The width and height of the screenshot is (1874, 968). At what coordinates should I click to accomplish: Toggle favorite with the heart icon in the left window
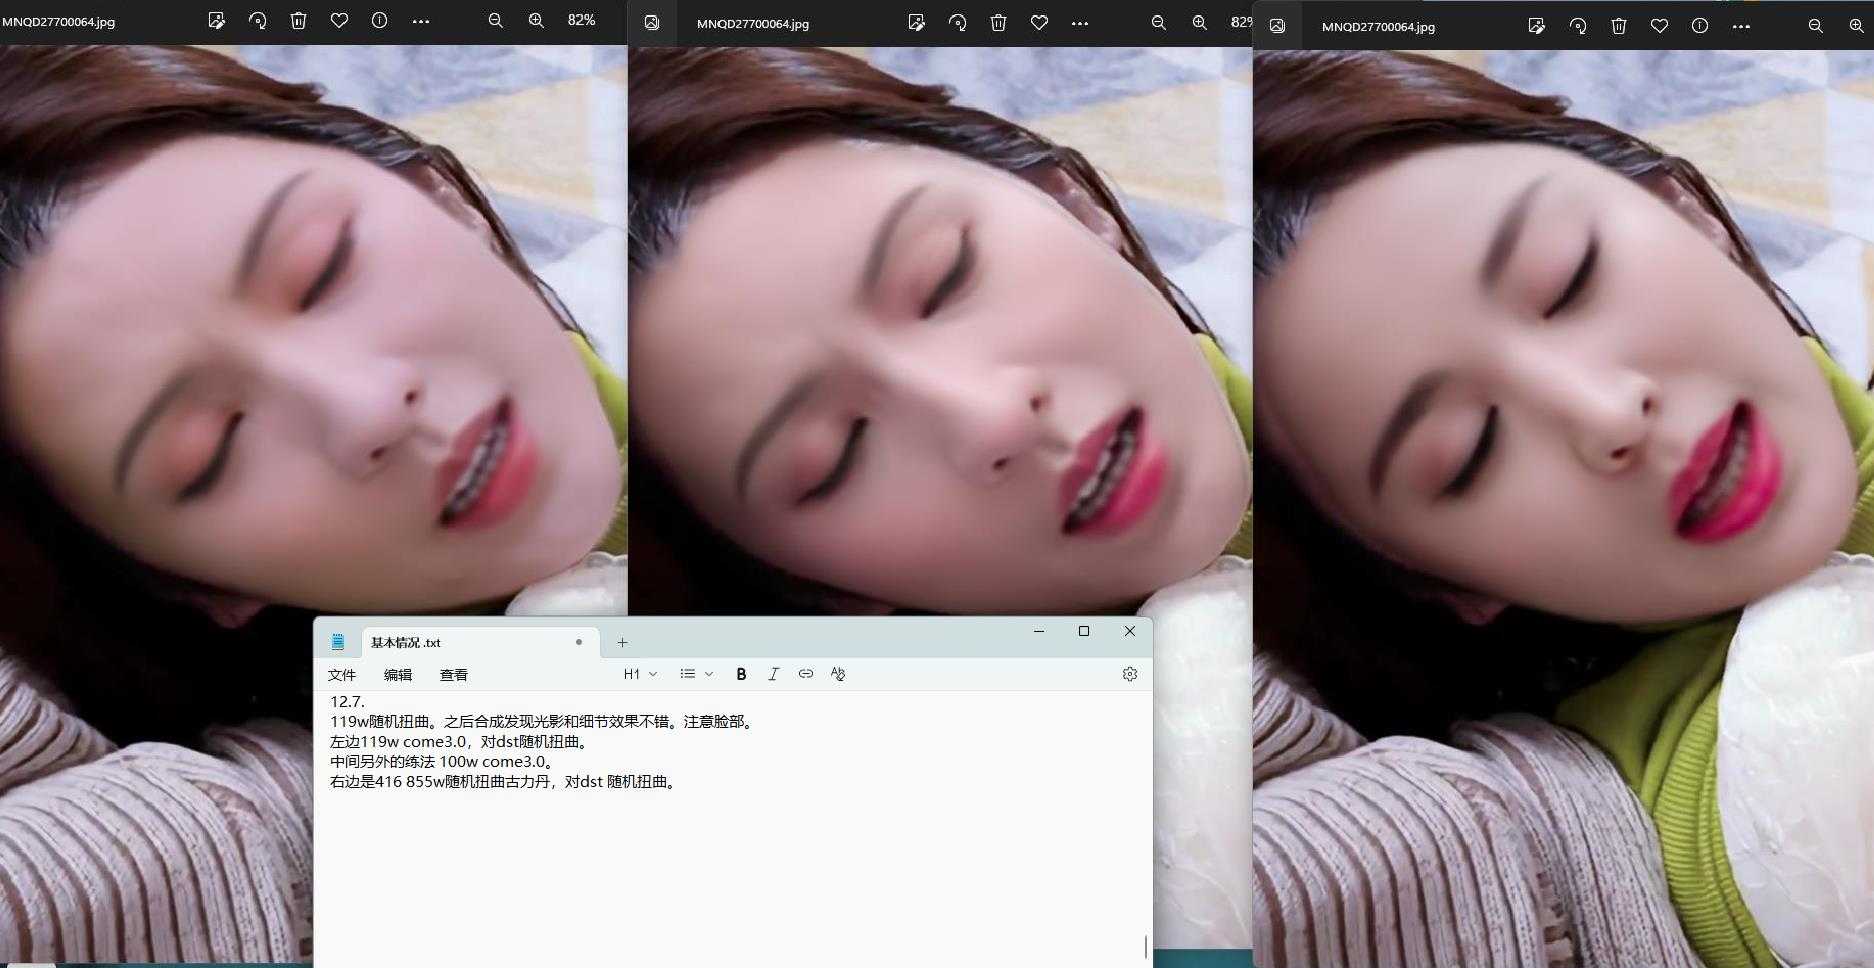[338, 20]
